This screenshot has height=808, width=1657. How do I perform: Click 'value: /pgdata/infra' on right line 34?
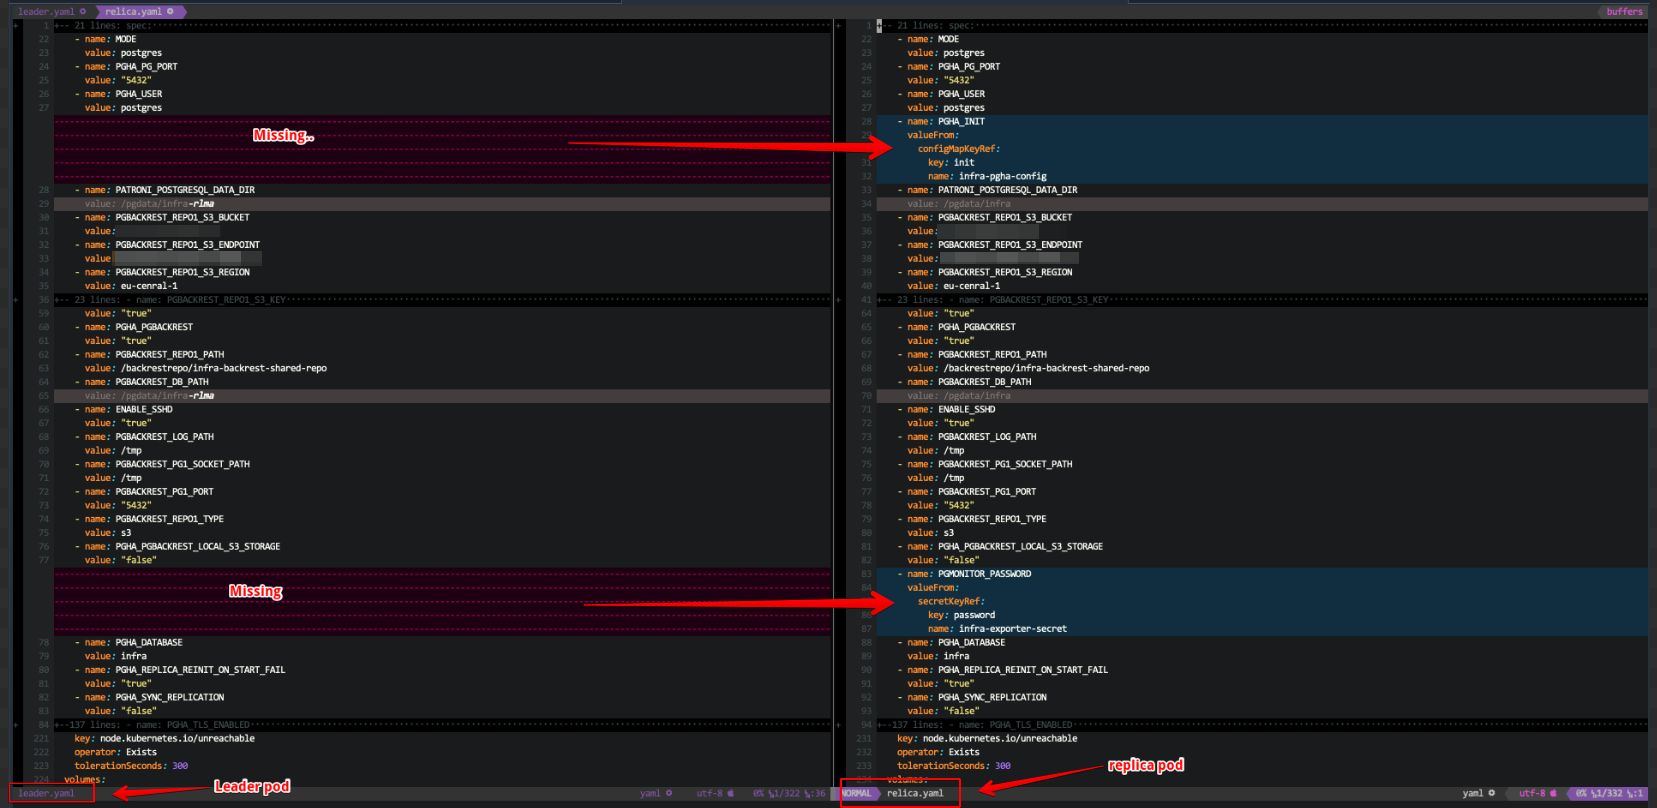click(x=958, y=204)
